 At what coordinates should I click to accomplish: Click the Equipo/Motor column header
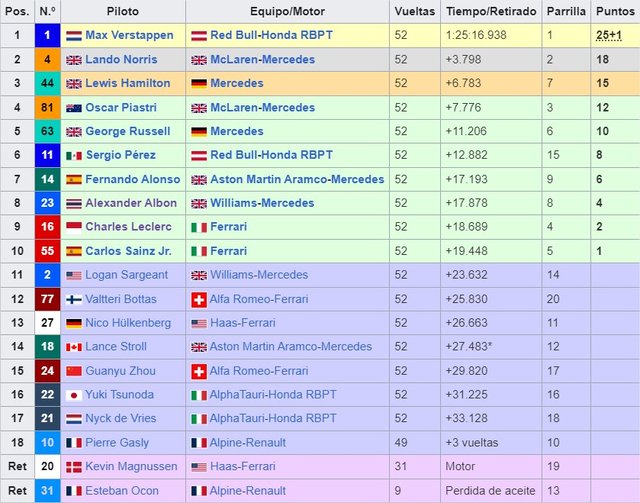click(x=287, y=11)
